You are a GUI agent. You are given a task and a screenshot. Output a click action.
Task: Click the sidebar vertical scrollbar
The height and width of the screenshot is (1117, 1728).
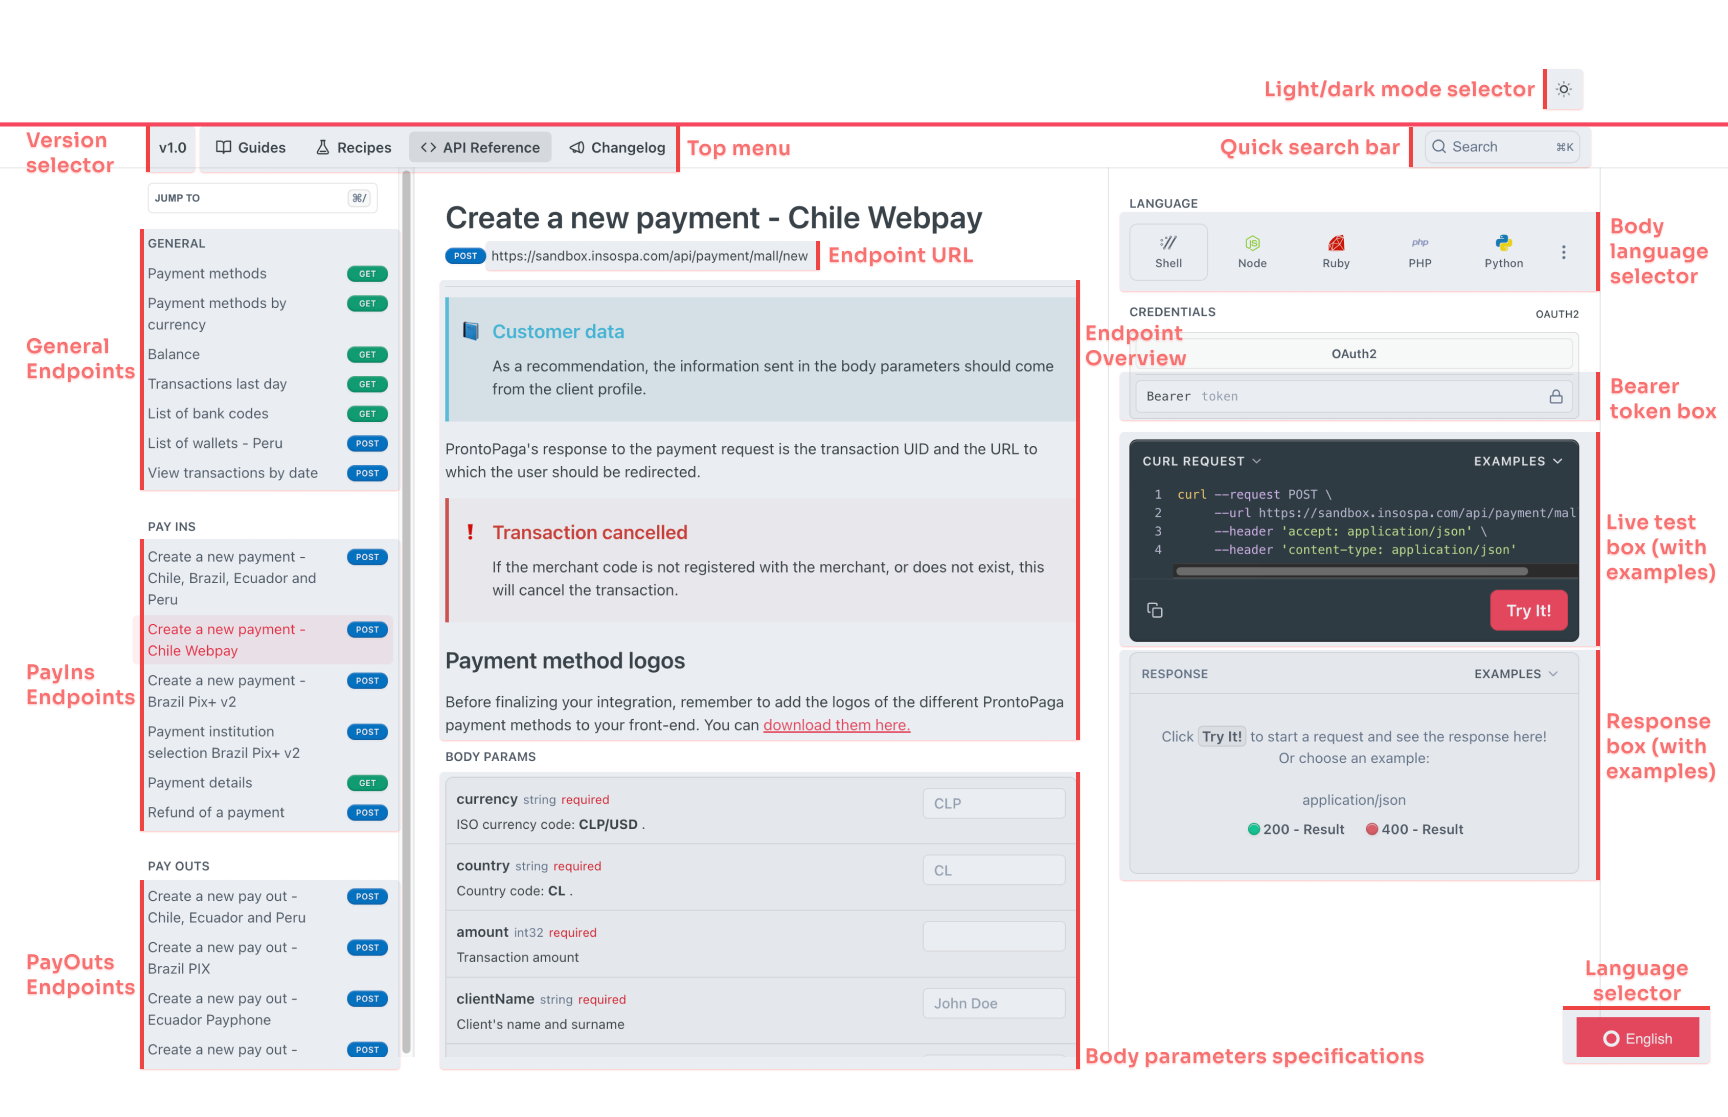tap(406, 612)
